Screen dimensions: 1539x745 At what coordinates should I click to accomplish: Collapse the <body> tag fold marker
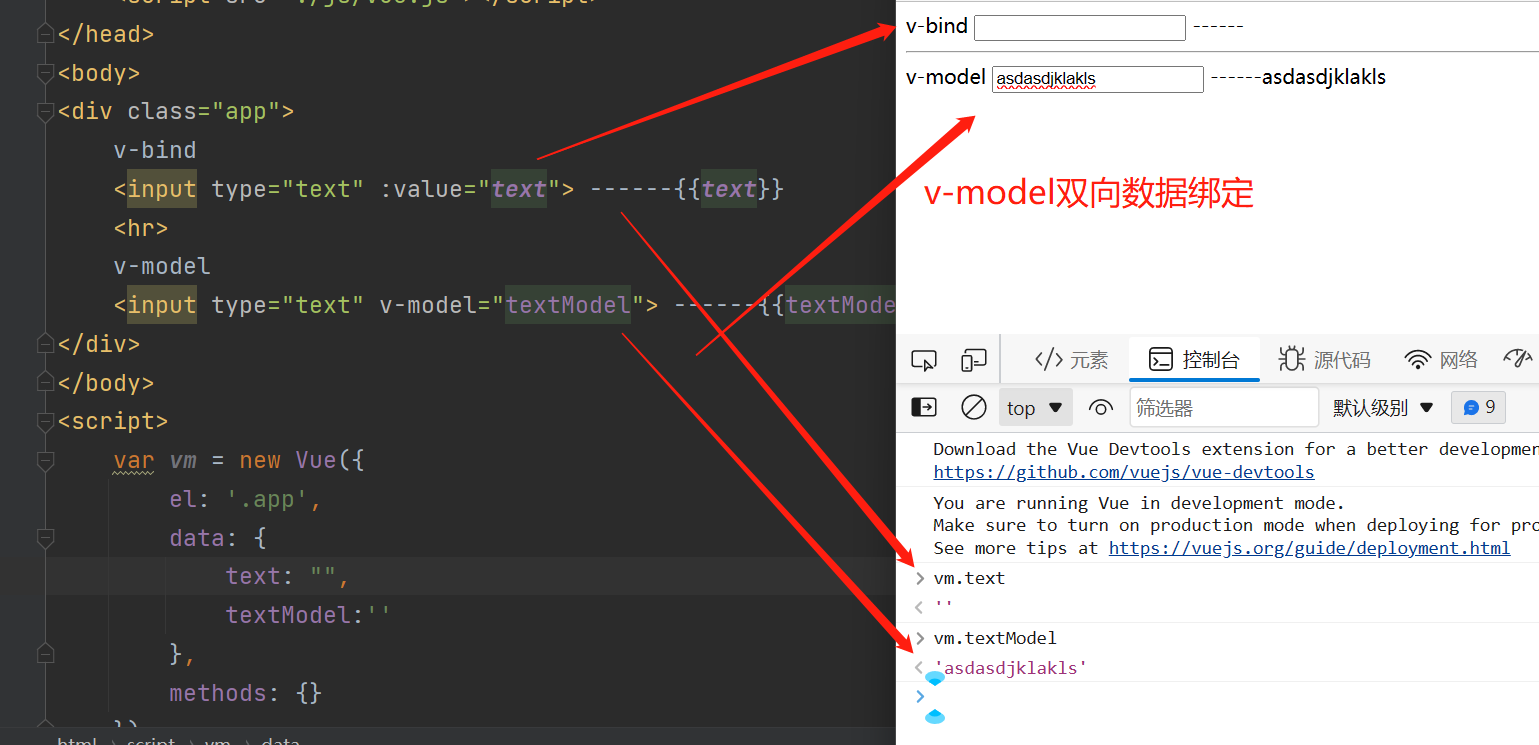pyautogui.click(x=44, y=73)
